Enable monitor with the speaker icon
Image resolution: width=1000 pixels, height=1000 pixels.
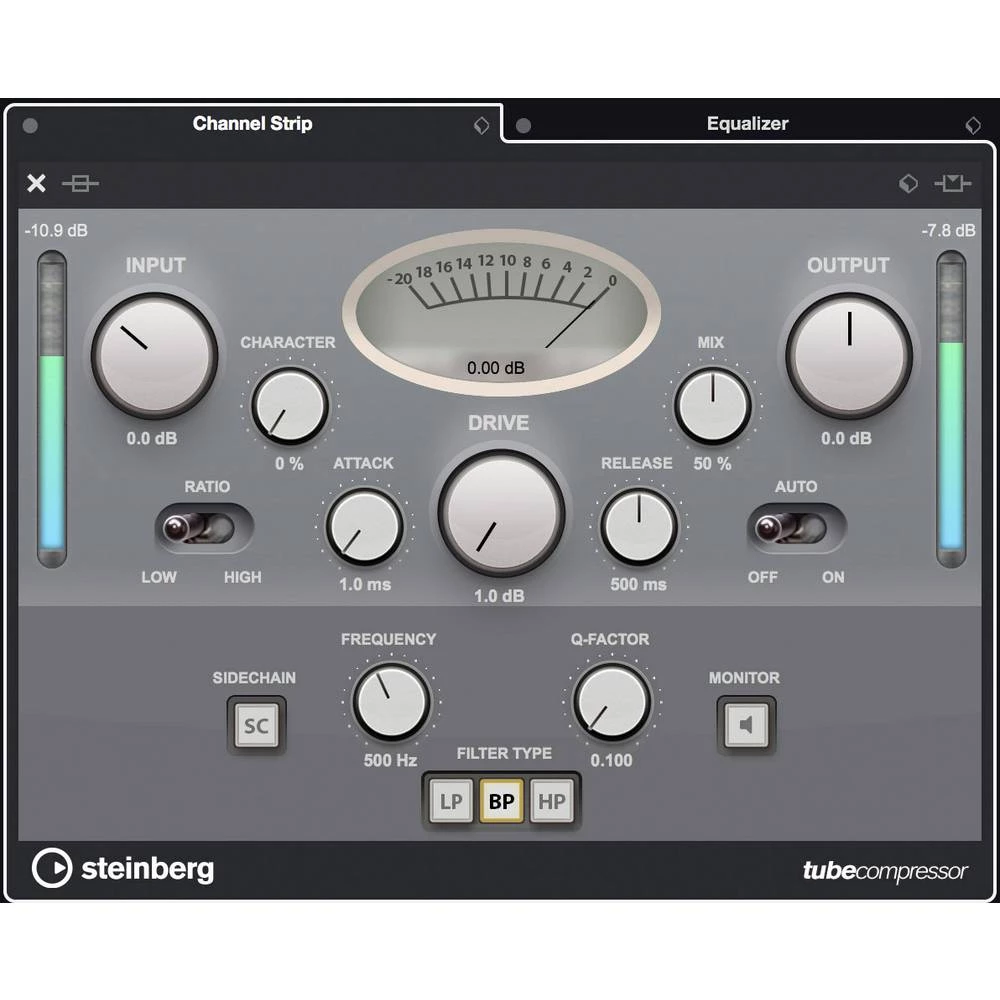tap(745, 725)
